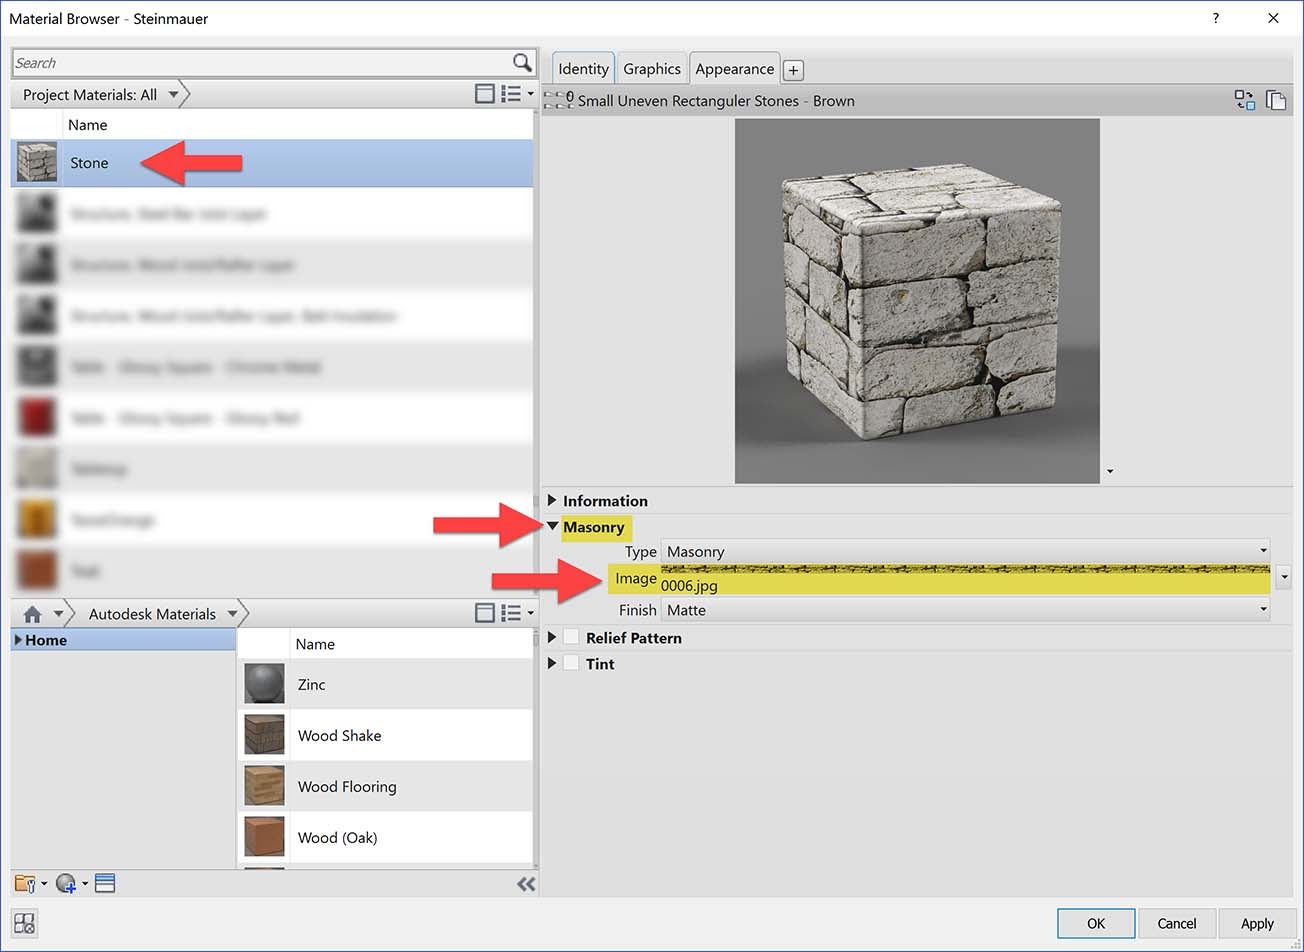The width and height of the screenshot is (1304, 952).
Task: Expand the Information section
Action: click(x=552, y=500)
